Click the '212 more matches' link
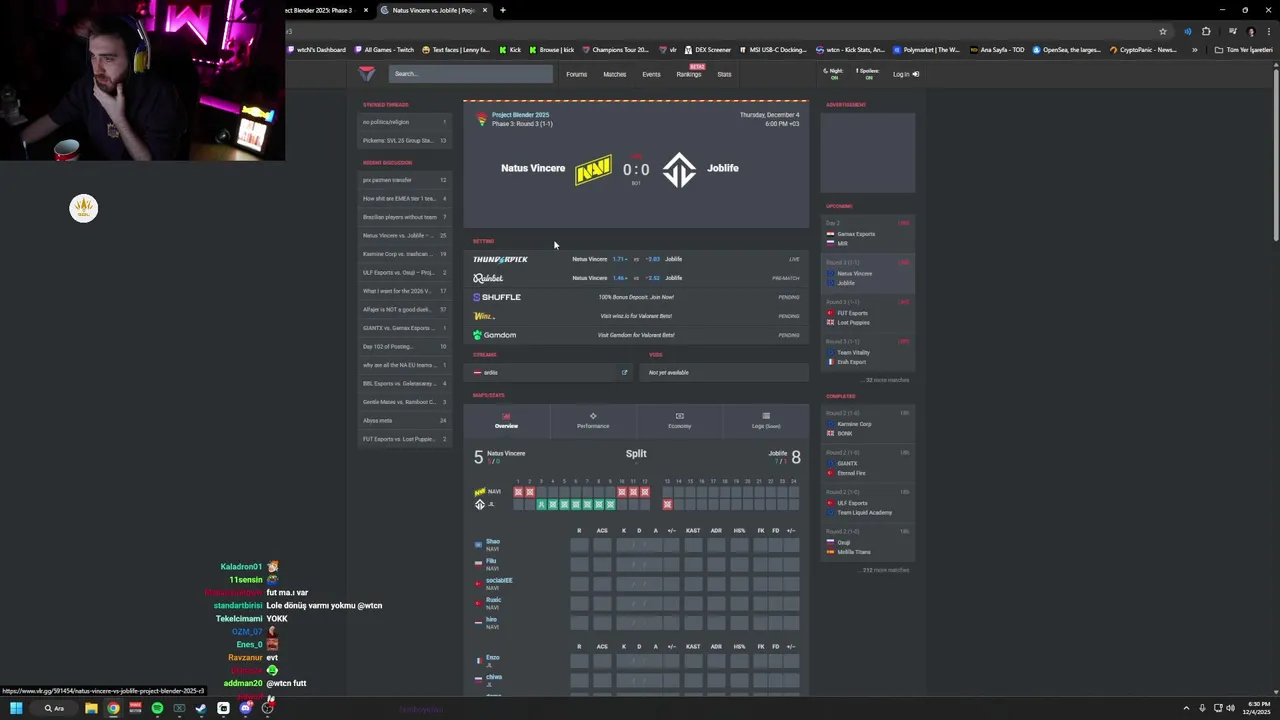The width and height of the screenshot is (1280, 720). coord(886,570)
